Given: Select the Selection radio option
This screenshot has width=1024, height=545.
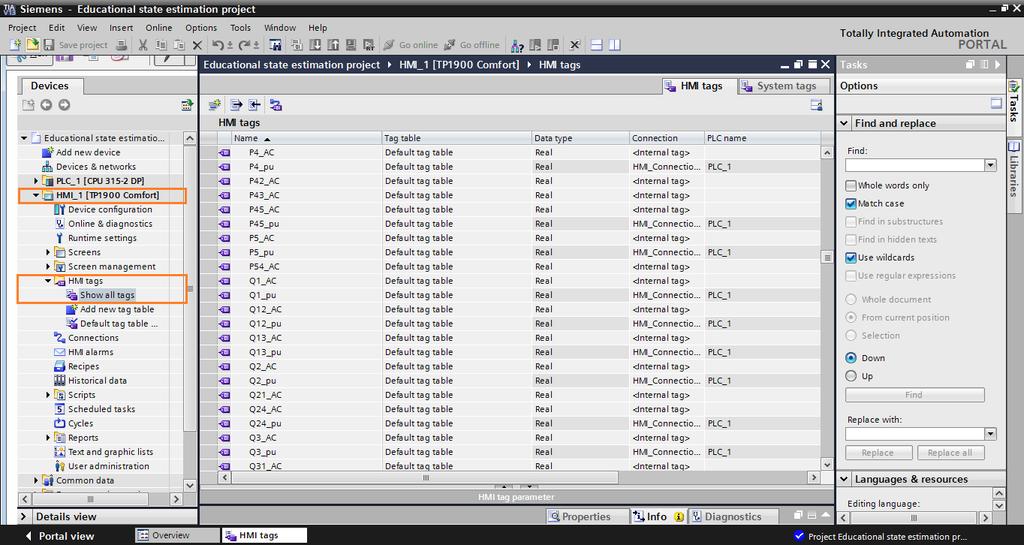Looking at the screenshot, I should click(x=850, y=335).
